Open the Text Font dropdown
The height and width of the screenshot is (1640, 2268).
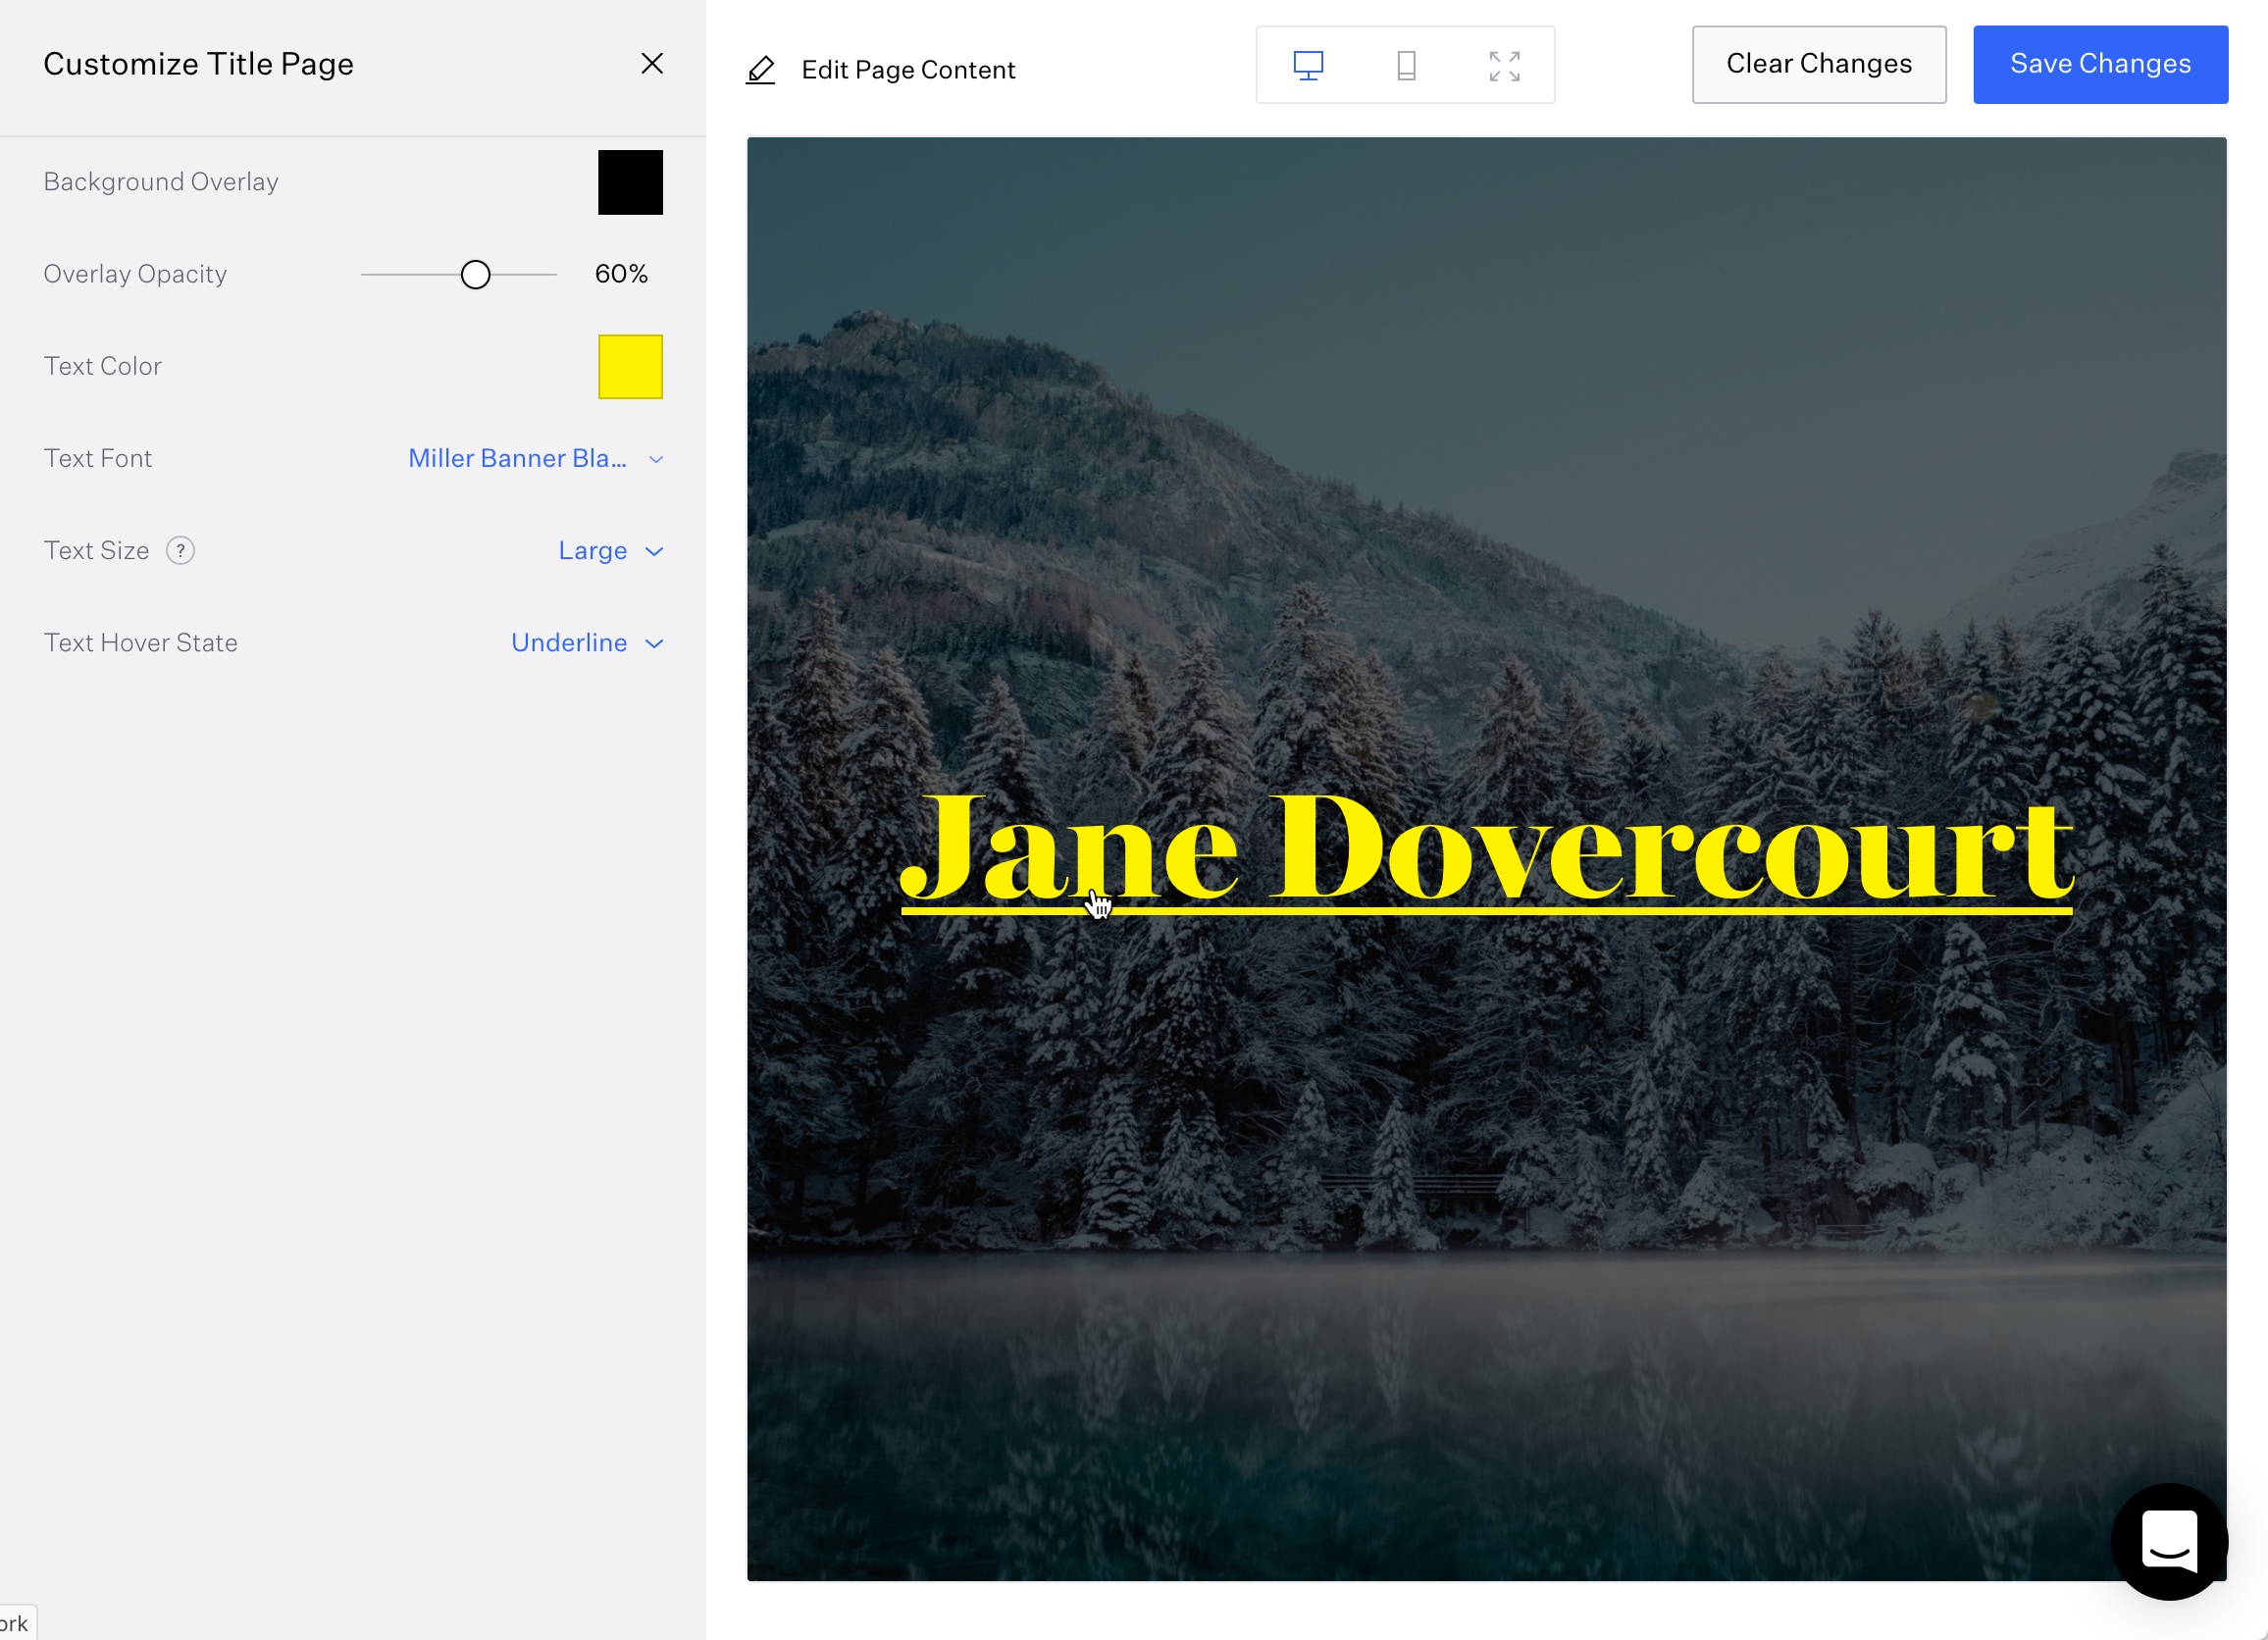coord(536,459)
